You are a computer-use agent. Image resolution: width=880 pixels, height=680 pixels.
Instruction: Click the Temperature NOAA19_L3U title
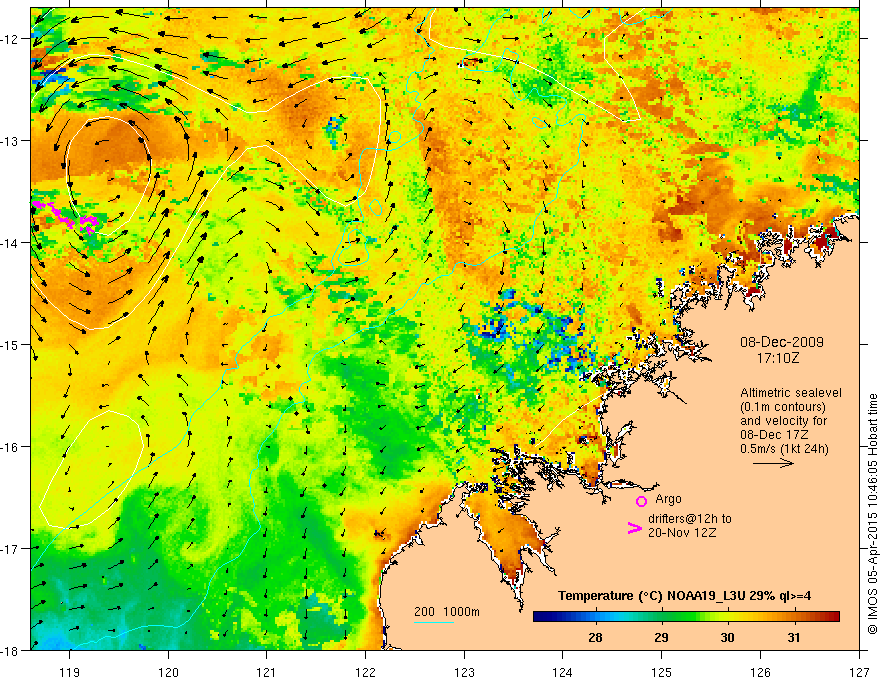[x=684, y=596]
